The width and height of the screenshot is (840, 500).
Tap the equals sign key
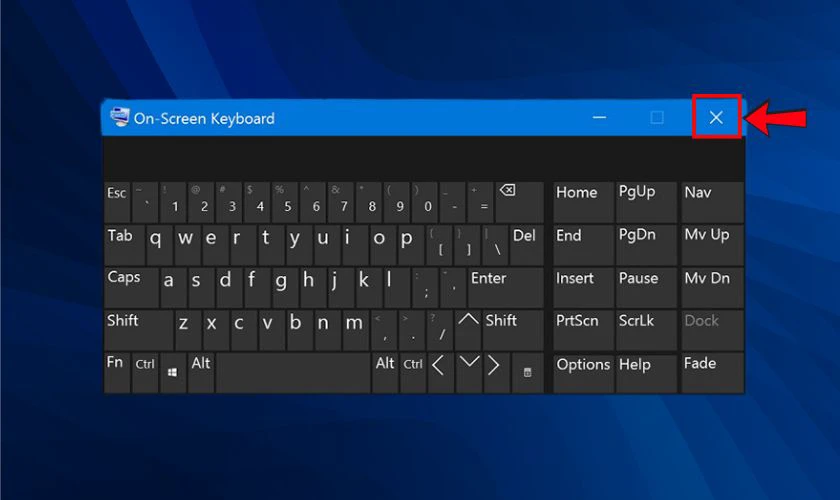[480, 202]
